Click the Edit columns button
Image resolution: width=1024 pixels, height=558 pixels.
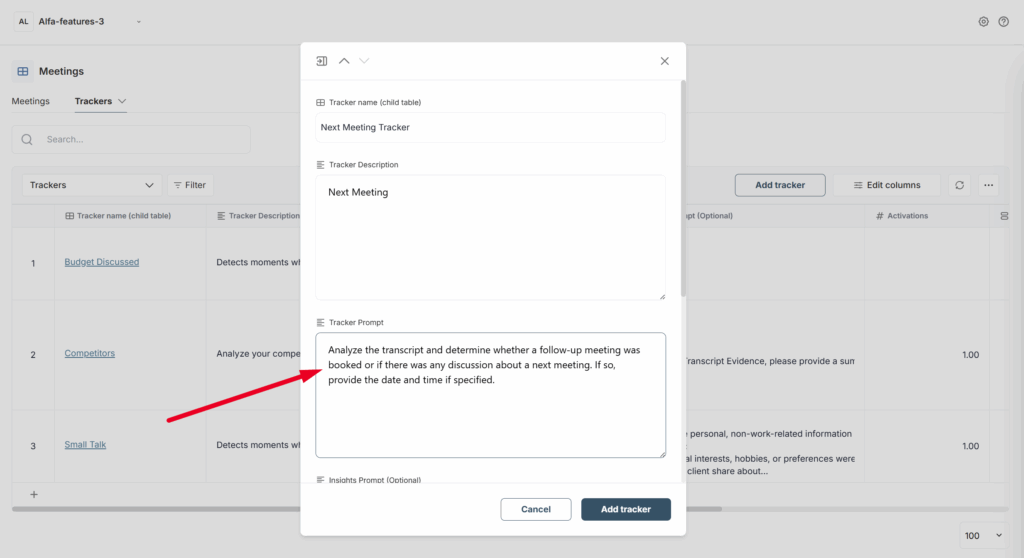tap(886, 185)
